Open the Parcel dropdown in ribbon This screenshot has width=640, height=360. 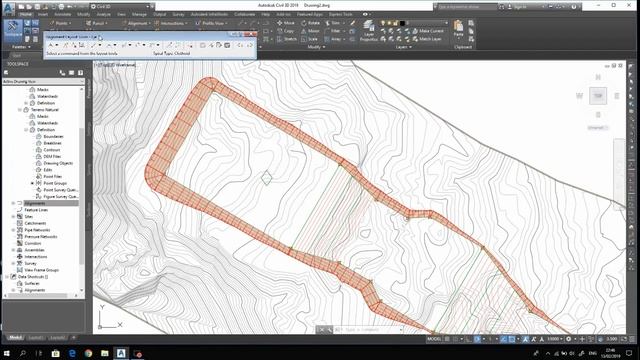(97, 23)
